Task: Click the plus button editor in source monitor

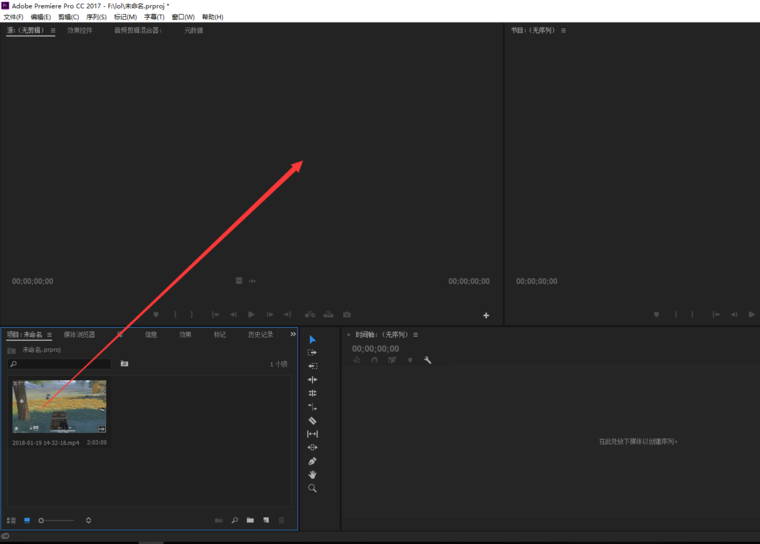Action: pyautogui.click(x=486, y=315)
